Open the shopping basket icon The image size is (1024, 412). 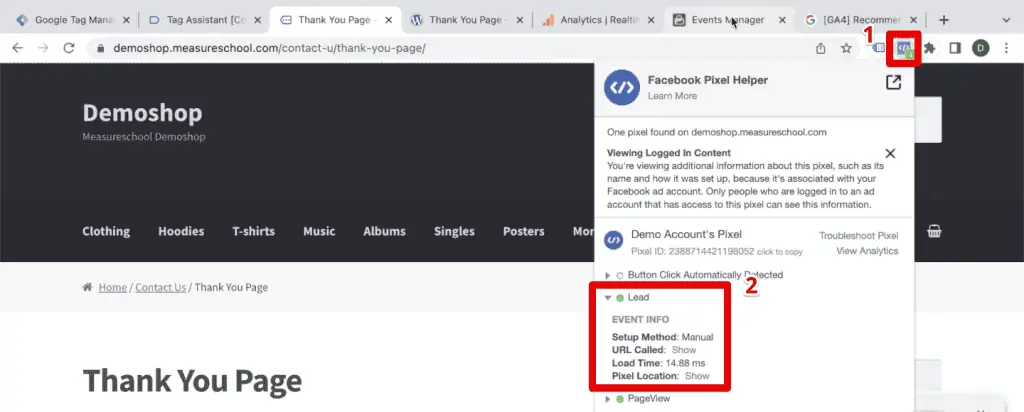[x=935, y=231]
